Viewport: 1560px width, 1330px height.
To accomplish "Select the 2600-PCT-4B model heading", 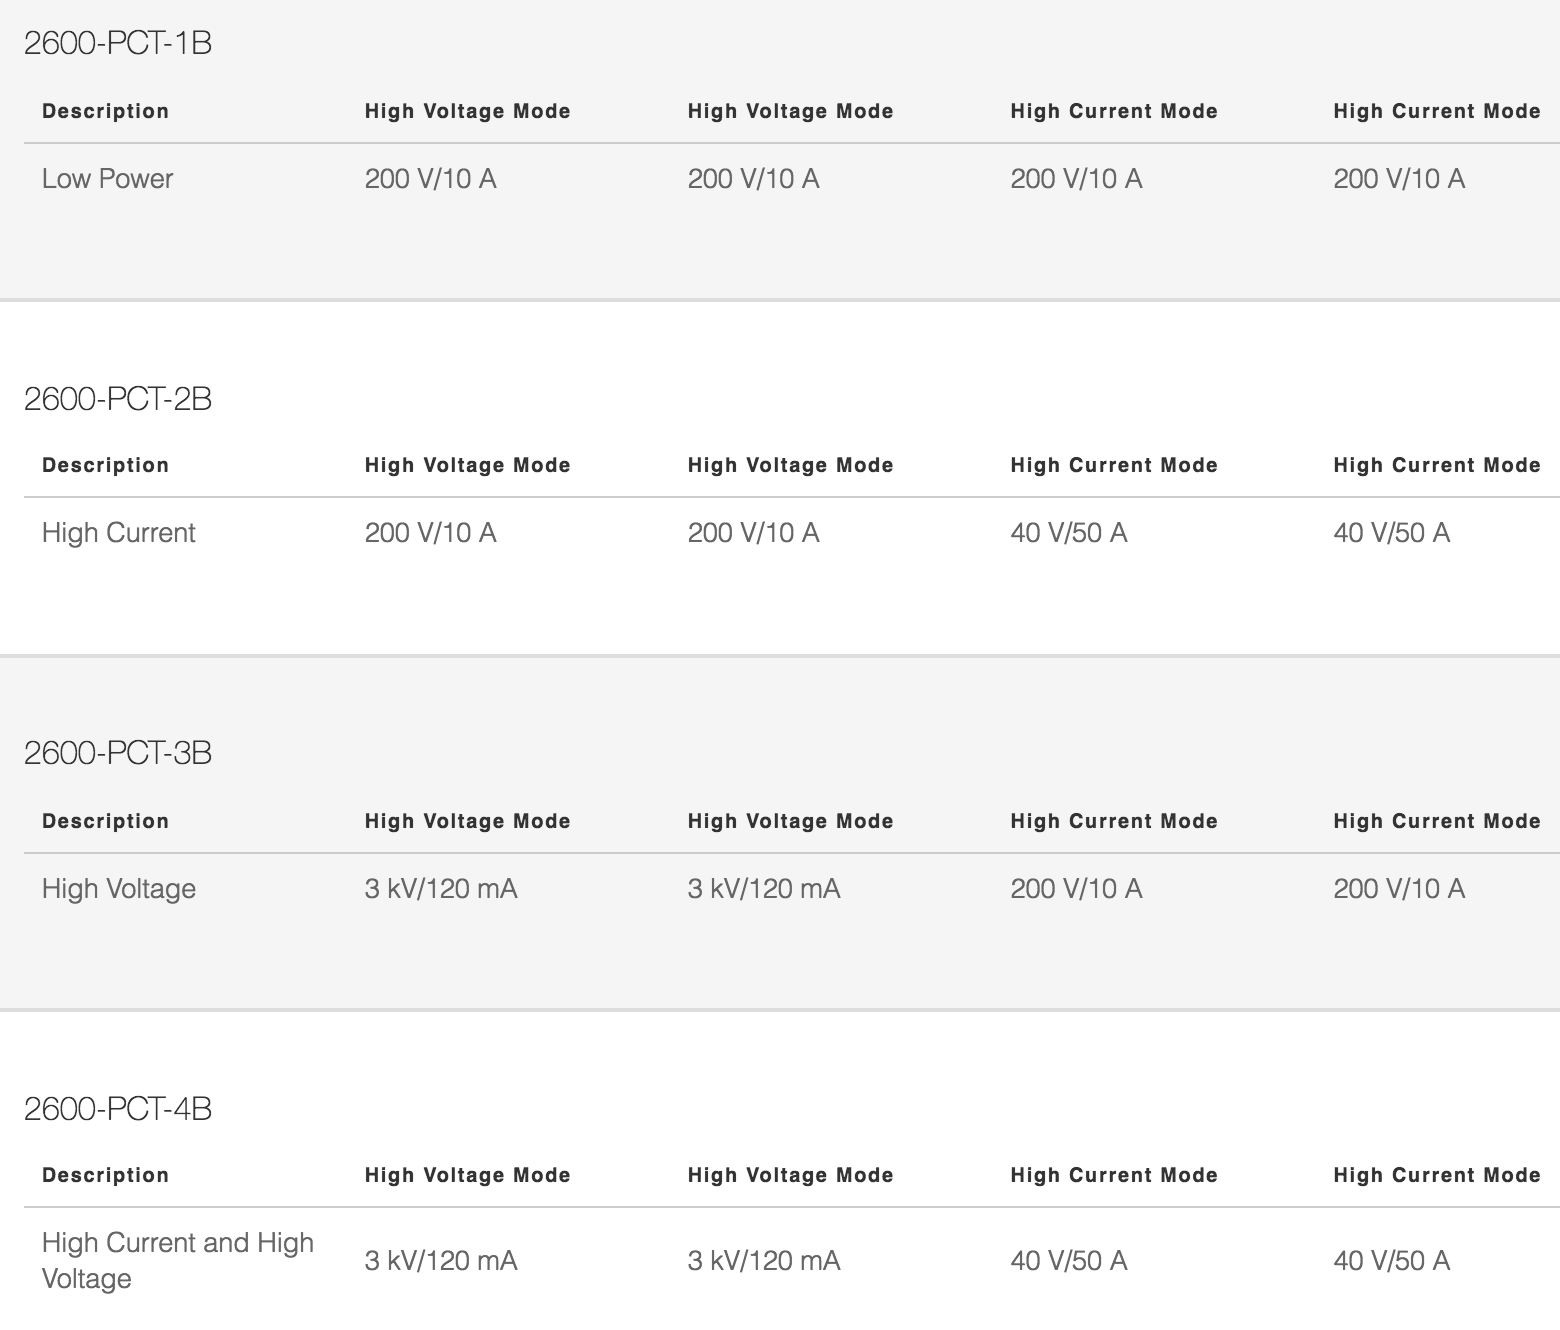I will (x=118, y=1109).
